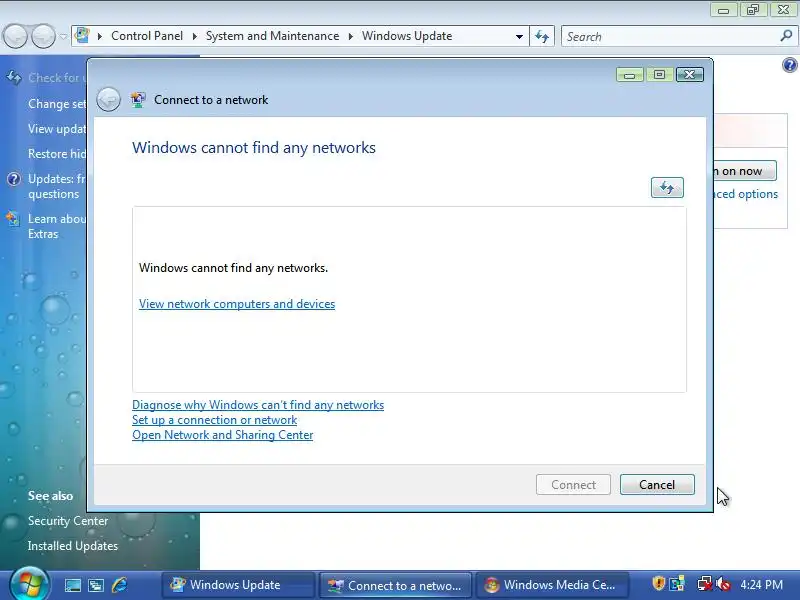Click the Connect to a network title icon

pyautogui.click(x=138, y=99)
